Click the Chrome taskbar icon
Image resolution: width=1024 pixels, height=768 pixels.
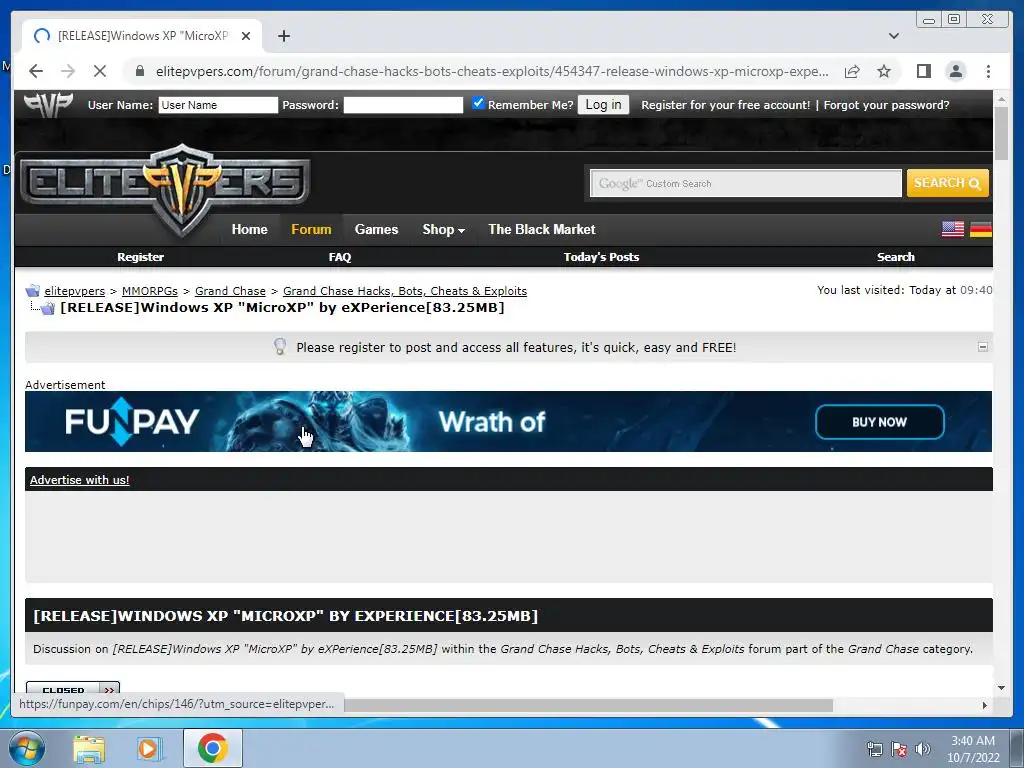pos(213,748)
